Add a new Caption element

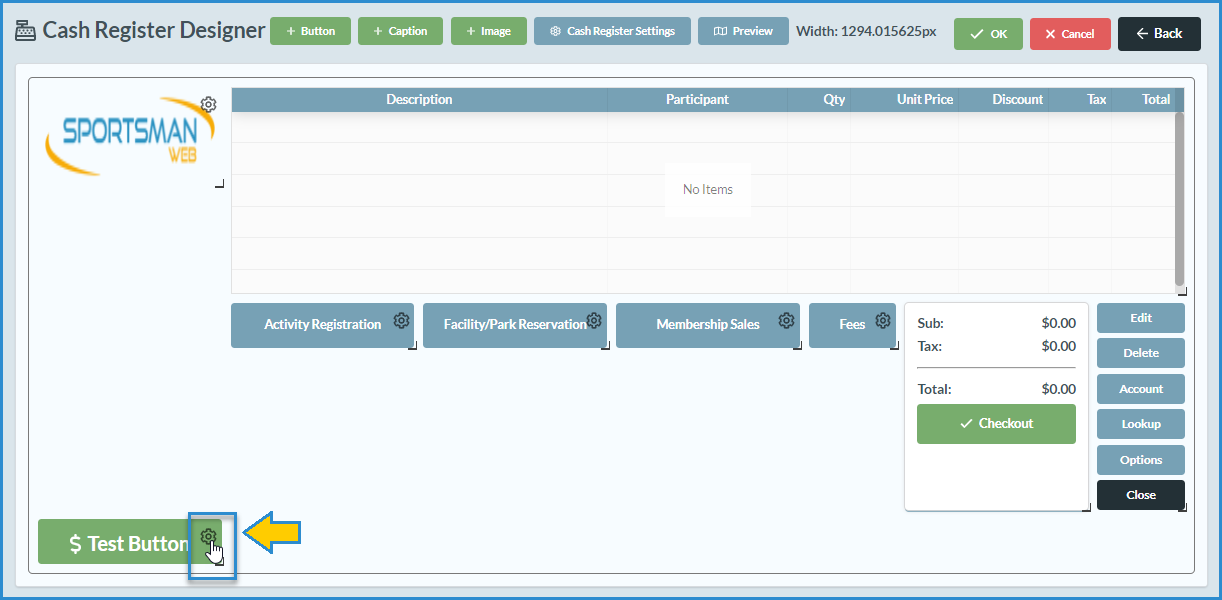pyautogui.click(x=399, y=31)
